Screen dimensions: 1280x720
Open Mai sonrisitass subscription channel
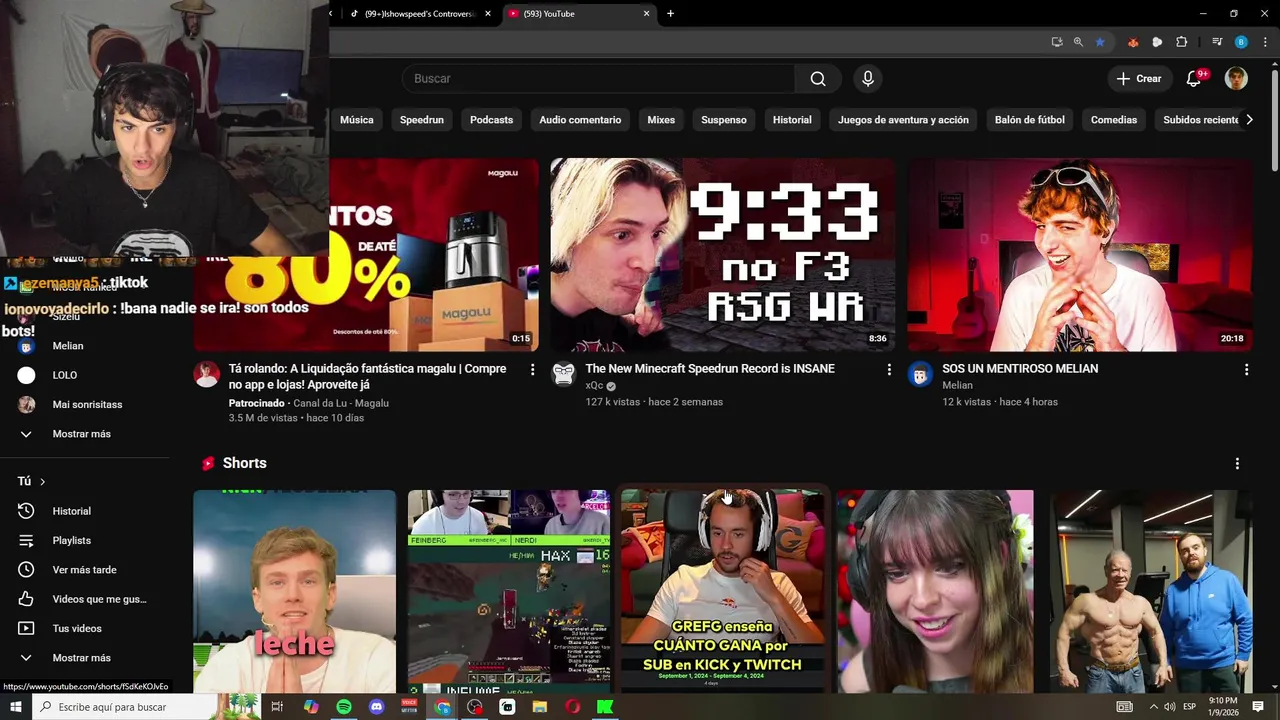pos(85,405)
